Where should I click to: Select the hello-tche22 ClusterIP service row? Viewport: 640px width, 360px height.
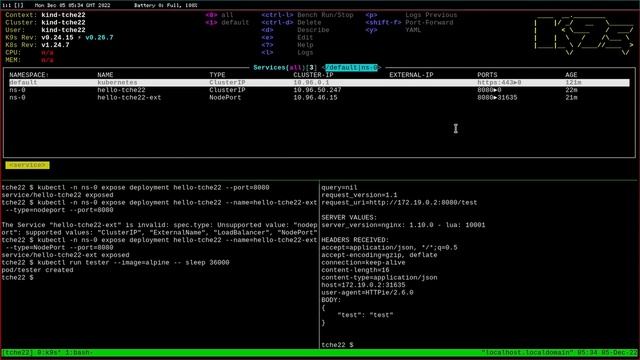[x=319, y=90]
